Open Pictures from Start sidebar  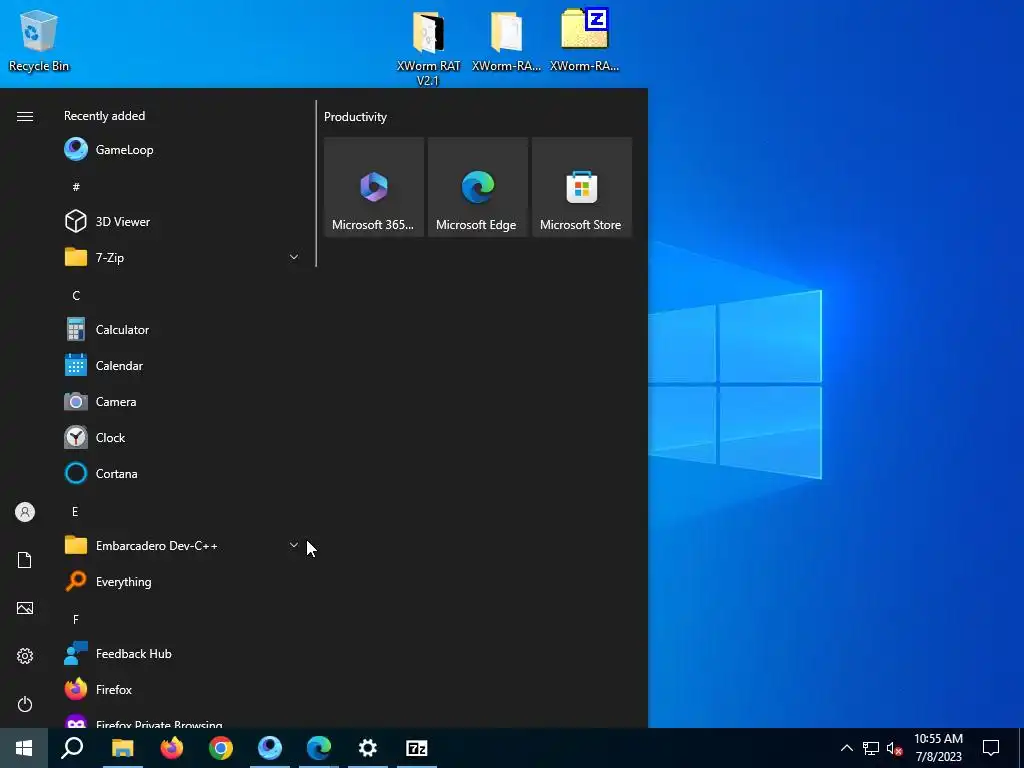click(25, 608)
